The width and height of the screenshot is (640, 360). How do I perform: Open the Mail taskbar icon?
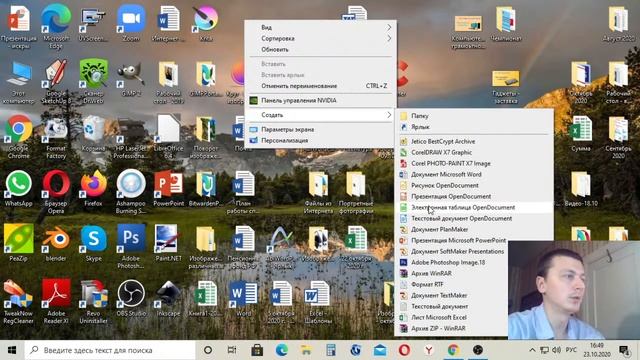click(x=380, y=350)
